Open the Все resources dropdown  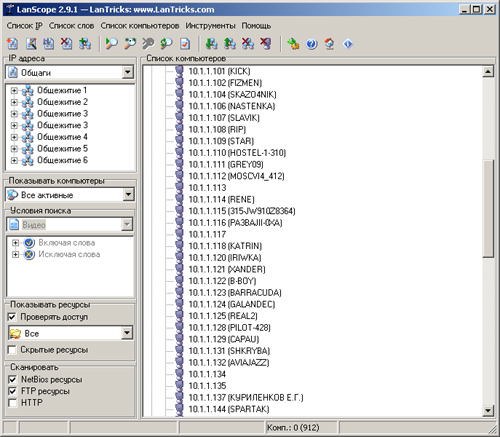click(x=127, y=333)
